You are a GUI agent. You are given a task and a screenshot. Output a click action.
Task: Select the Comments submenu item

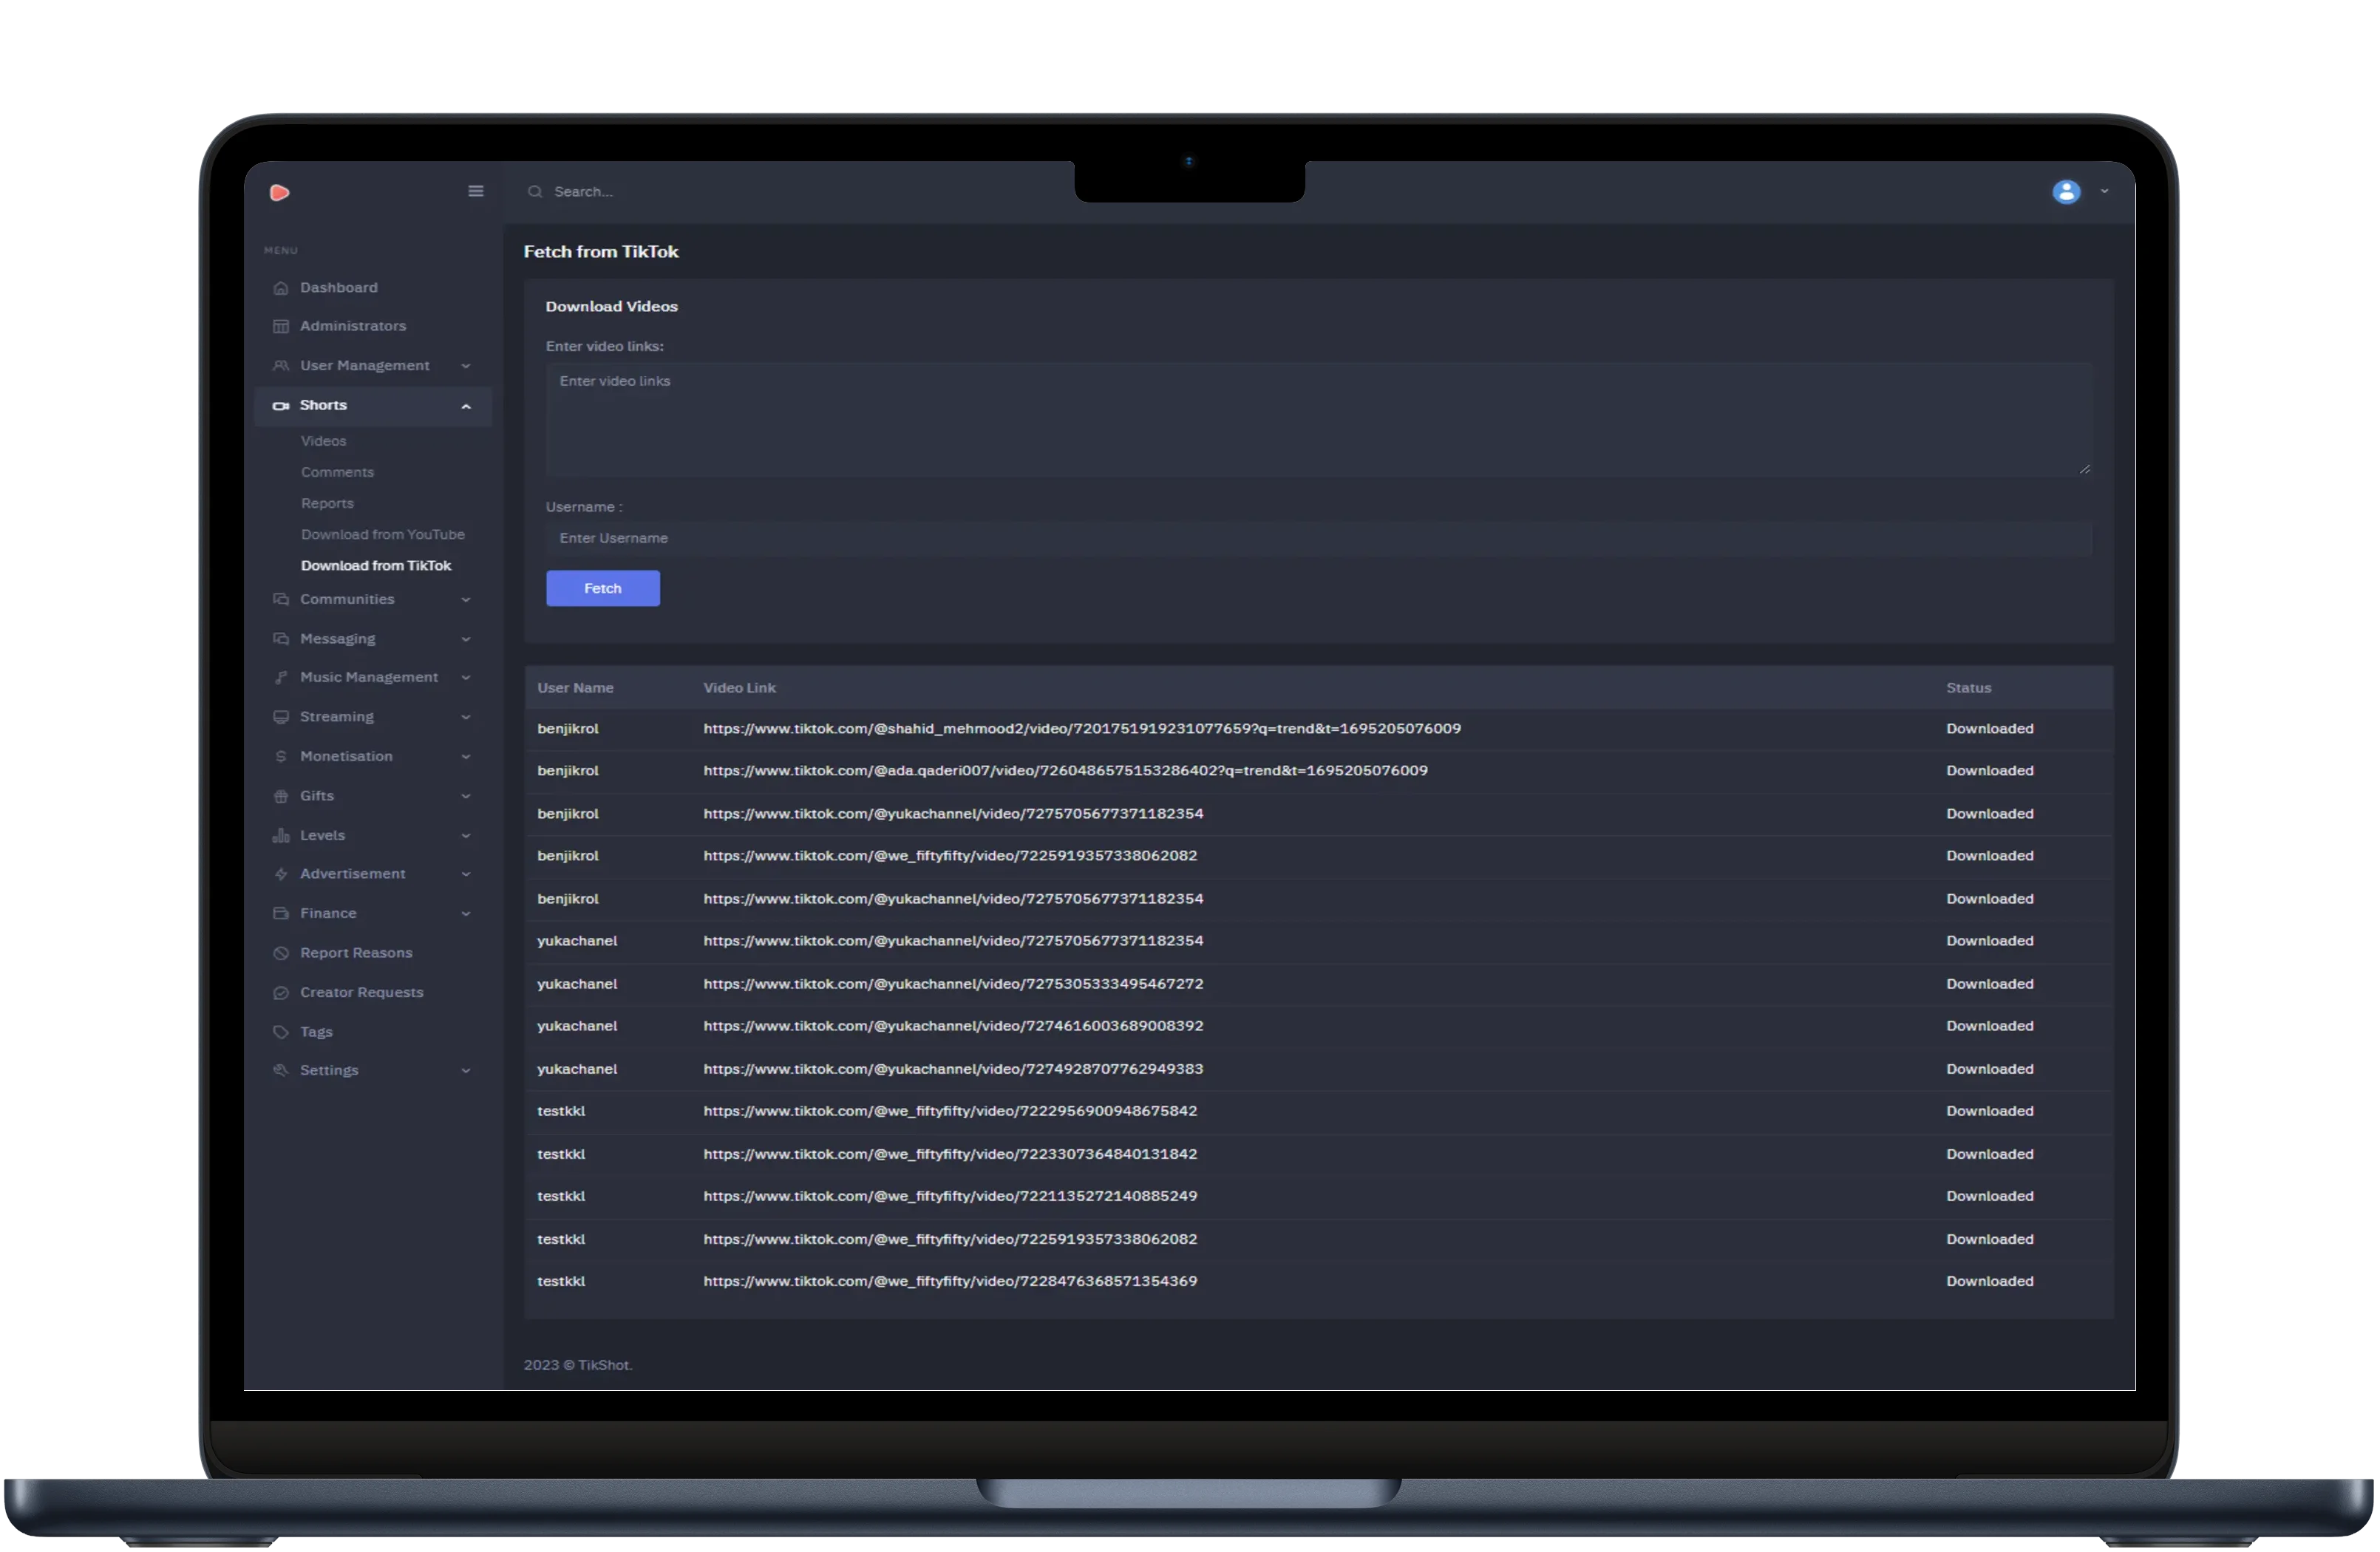[x=337, y=472]
